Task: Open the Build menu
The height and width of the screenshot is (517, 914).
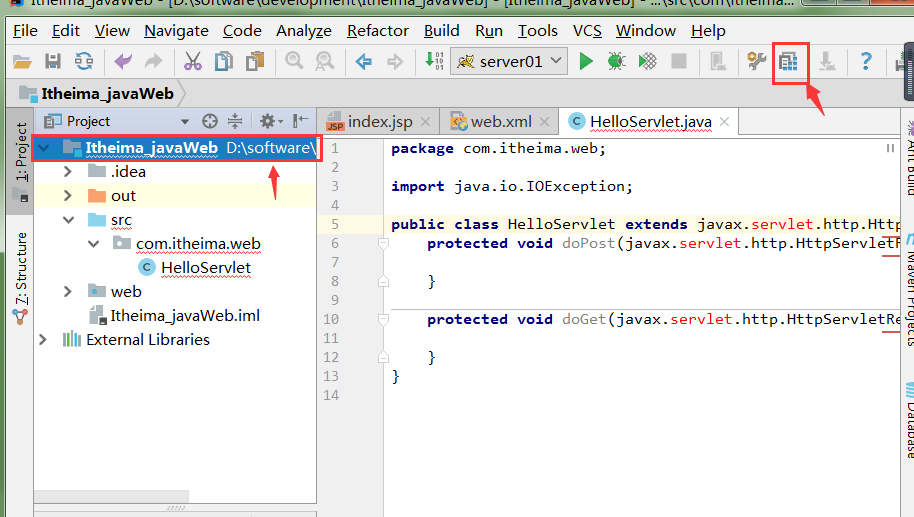Action: [x=441, y=30]
